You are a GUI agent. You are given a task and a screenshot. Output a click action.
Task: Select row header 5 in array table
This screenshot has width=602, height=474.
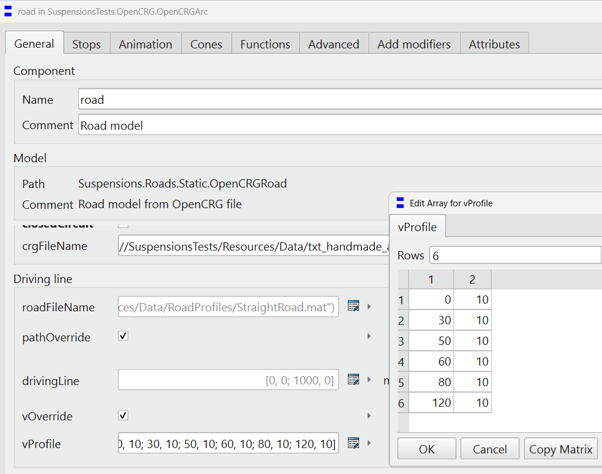point(403,382)
